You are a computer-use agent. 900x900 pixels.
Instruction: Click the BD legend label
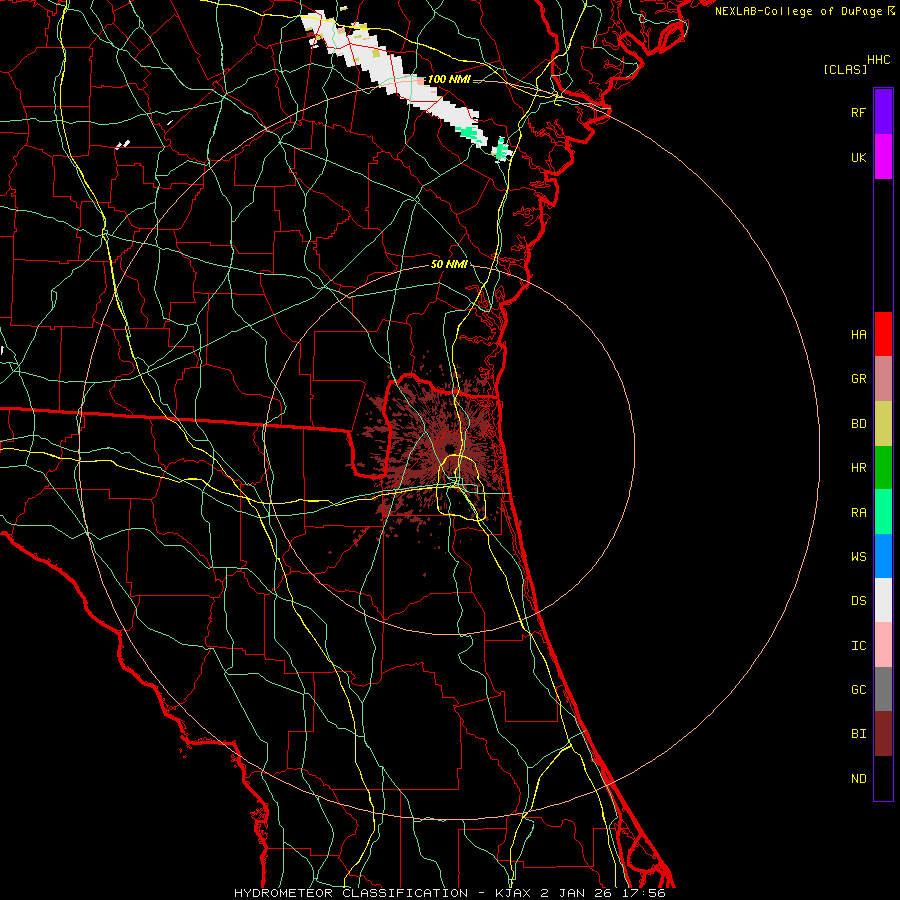pyautogui.click(x=858, y=424)
